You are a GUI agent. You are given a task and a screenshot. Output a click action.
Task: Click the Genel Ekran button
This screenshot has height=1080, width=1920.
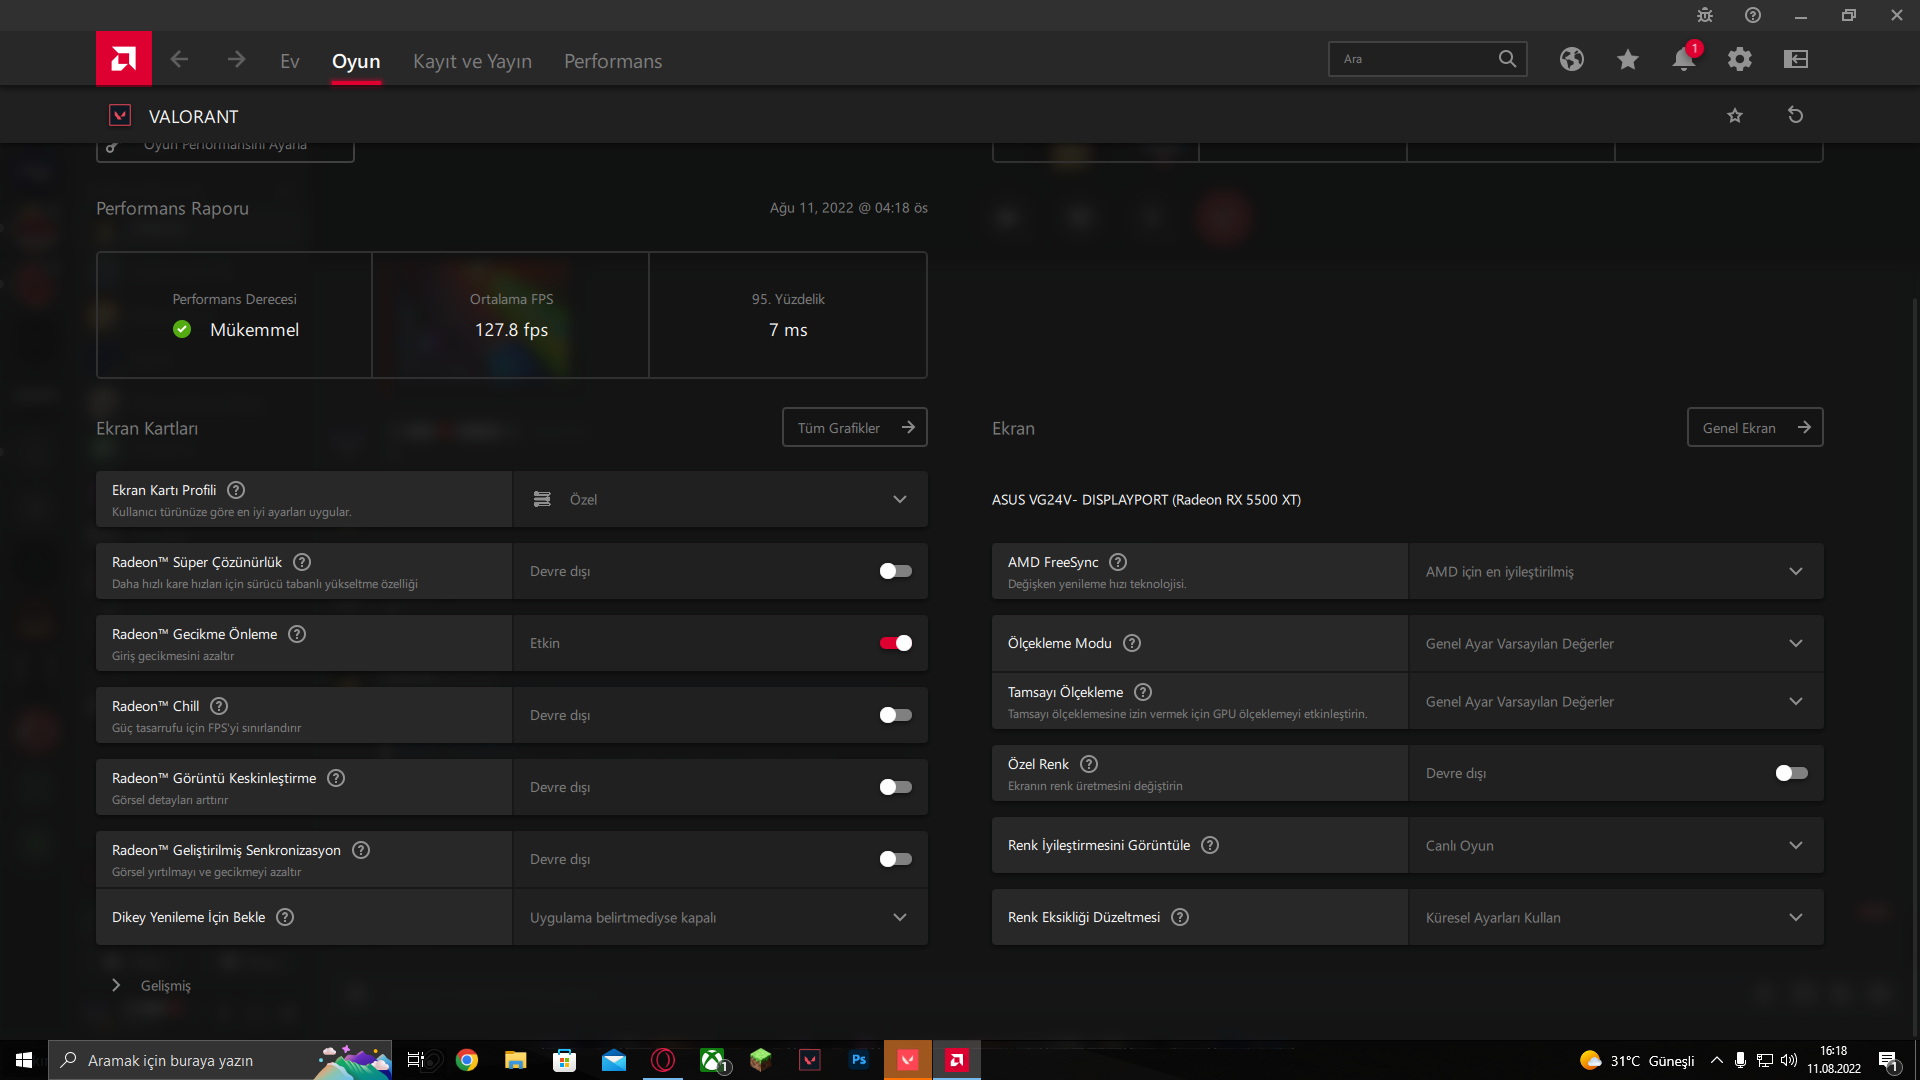click(1755, 427)
